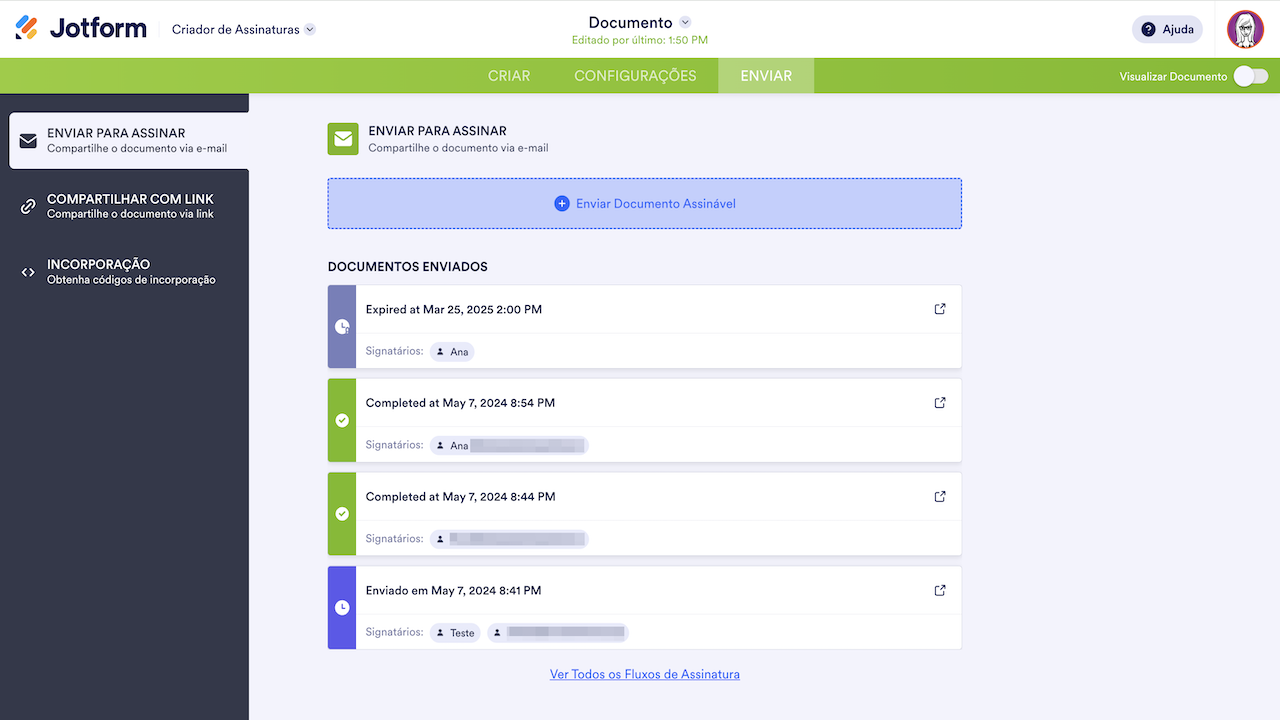Click the Teste signatory chip
Screen dimensions: 1280x720
[x=455, y=632]
